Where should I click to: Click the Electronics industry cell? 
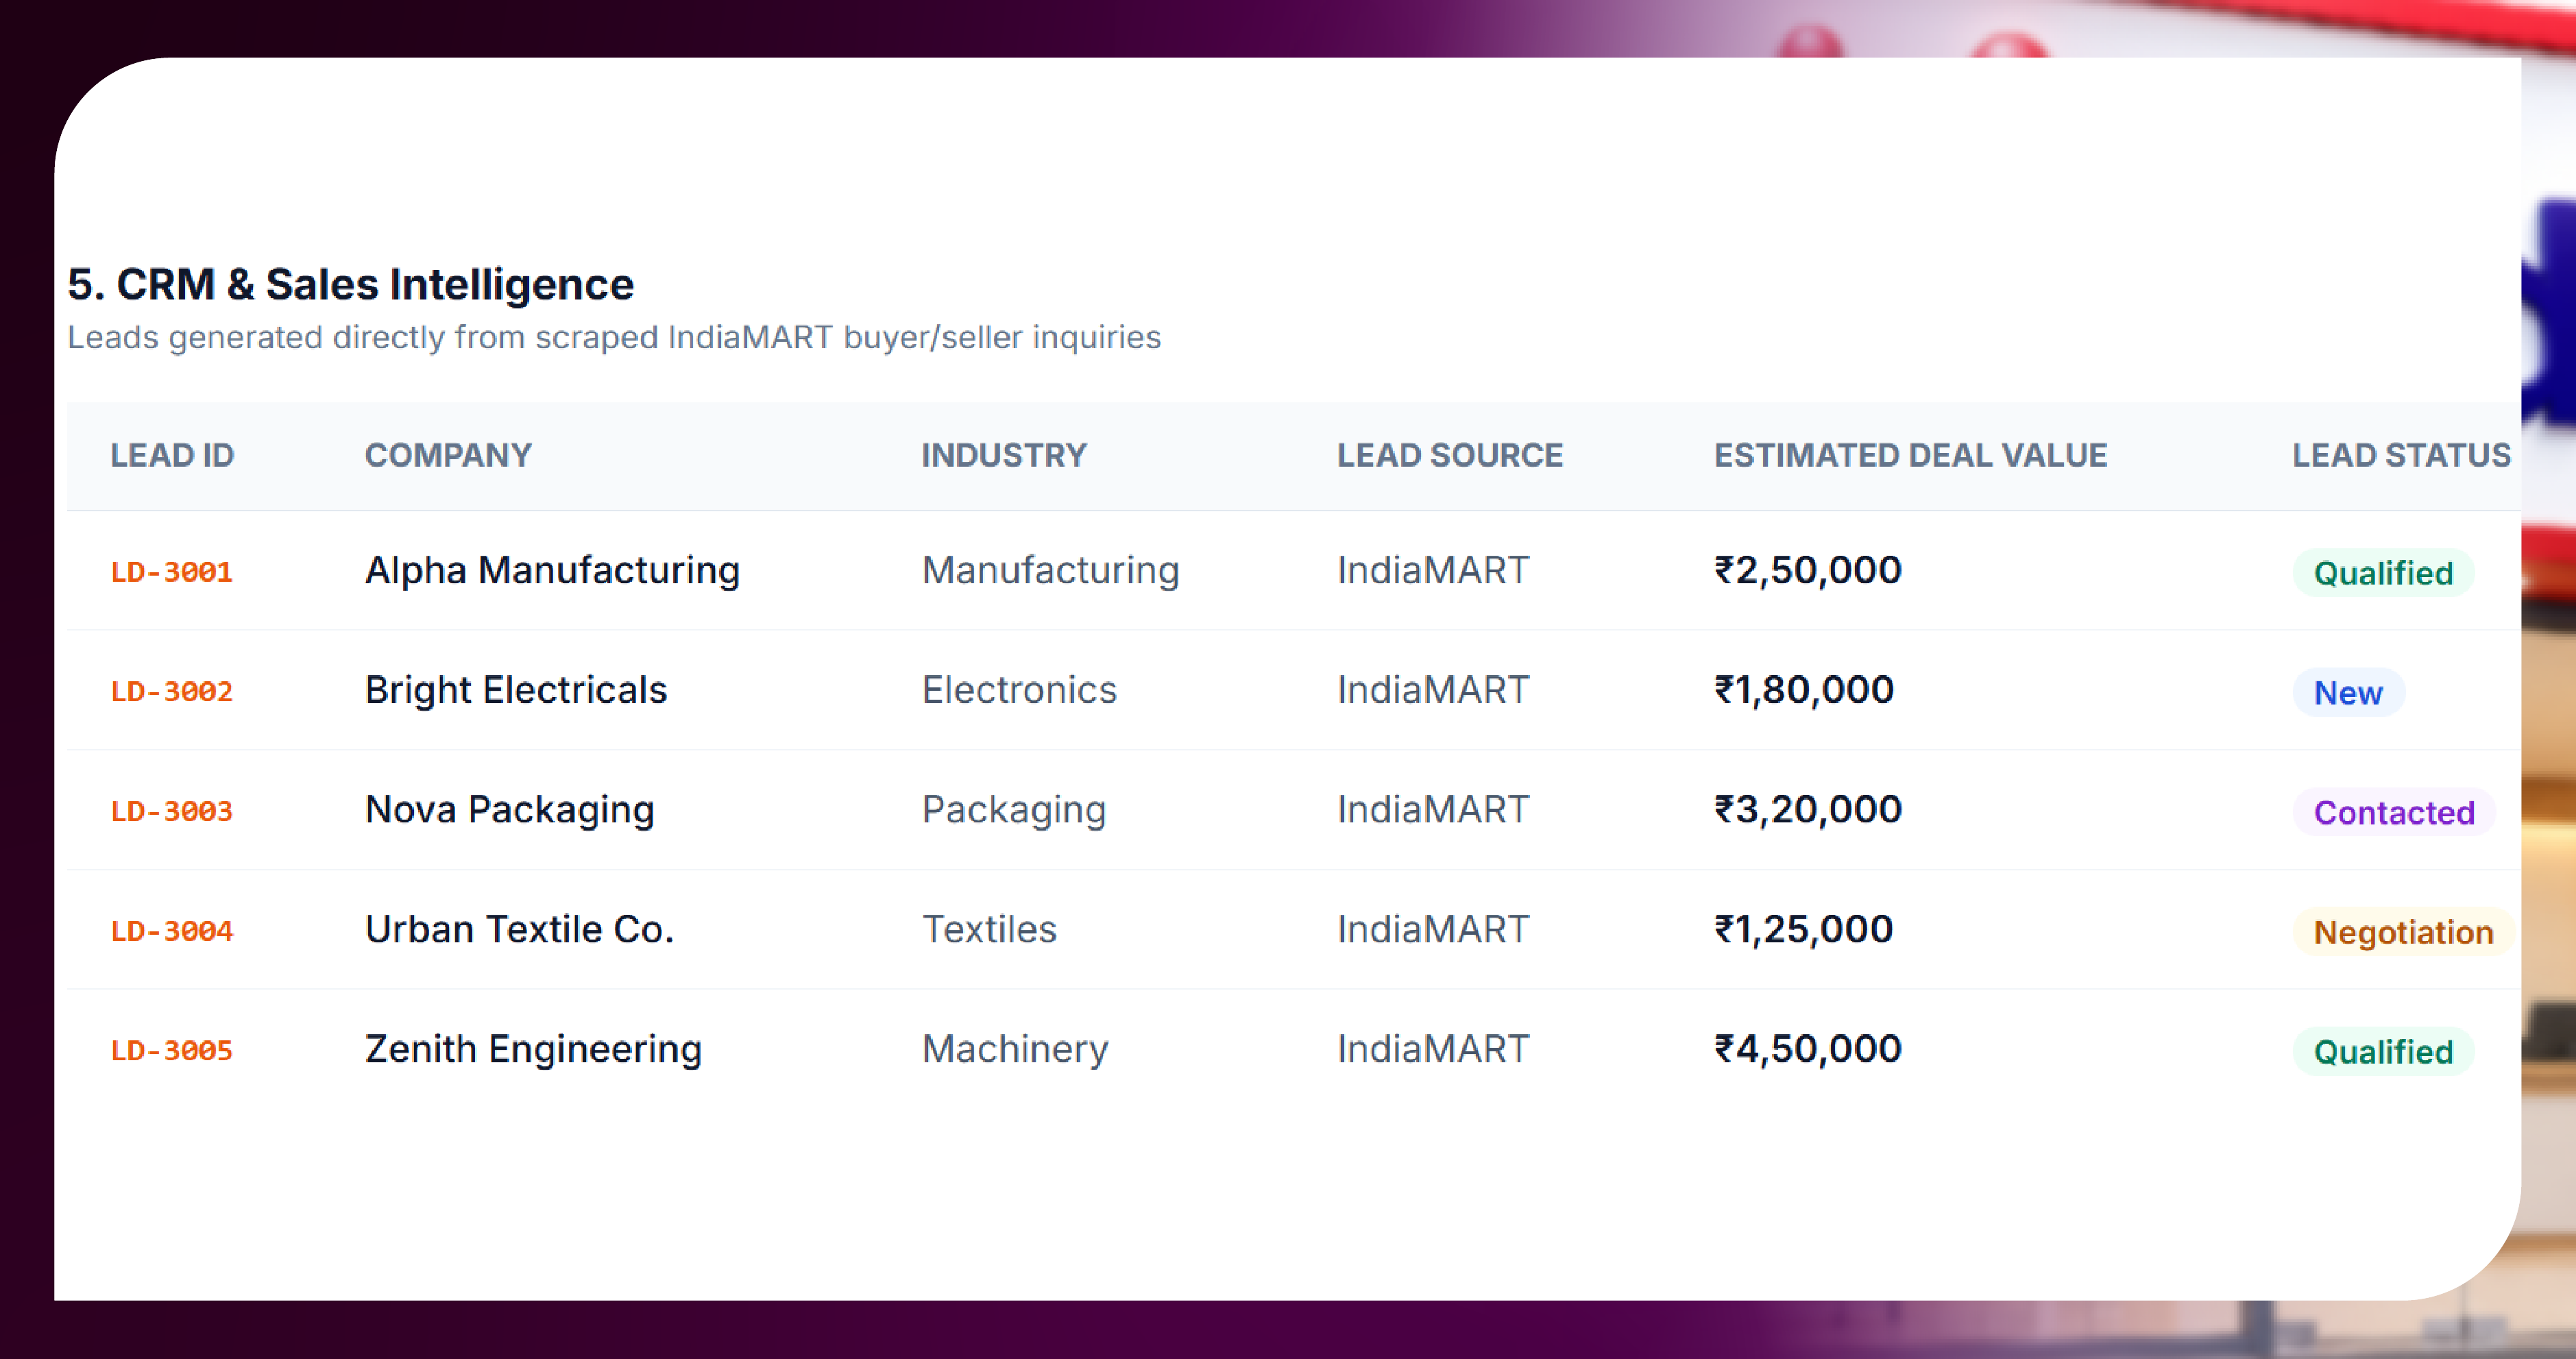tap(1019, 690)
